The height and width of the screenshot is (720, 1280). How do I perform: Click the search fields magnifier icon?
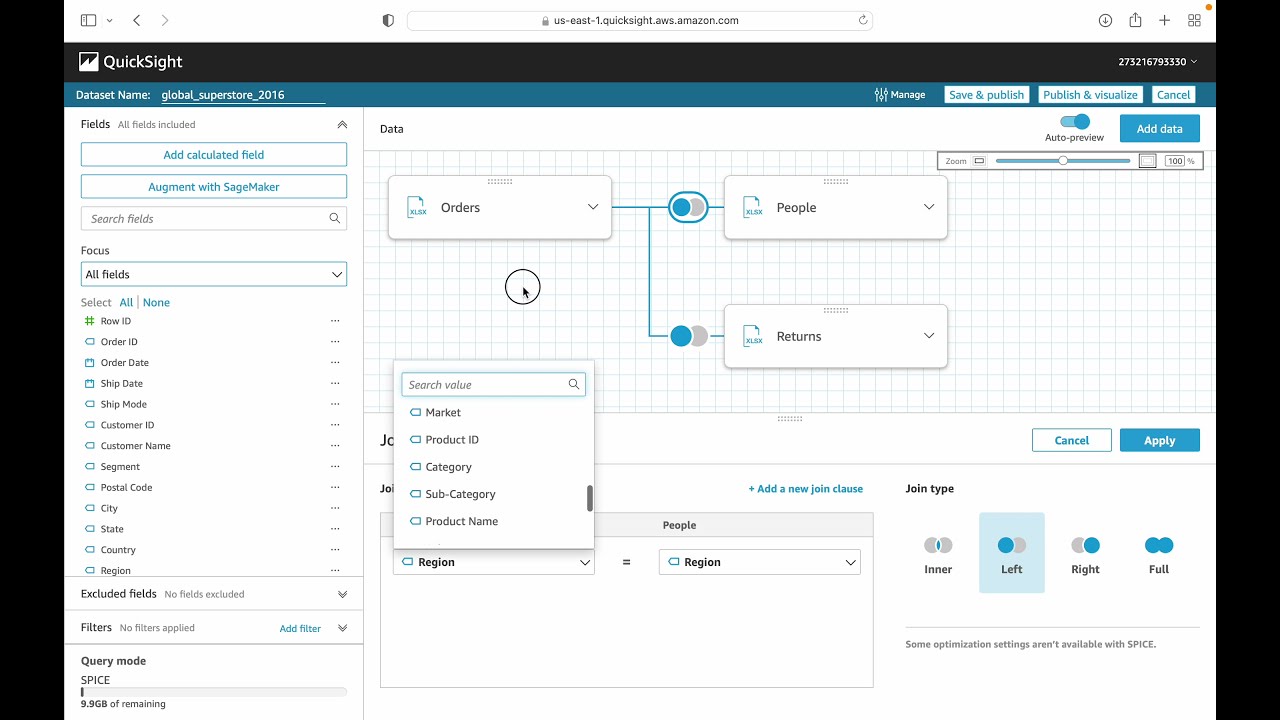pos(335,218)
